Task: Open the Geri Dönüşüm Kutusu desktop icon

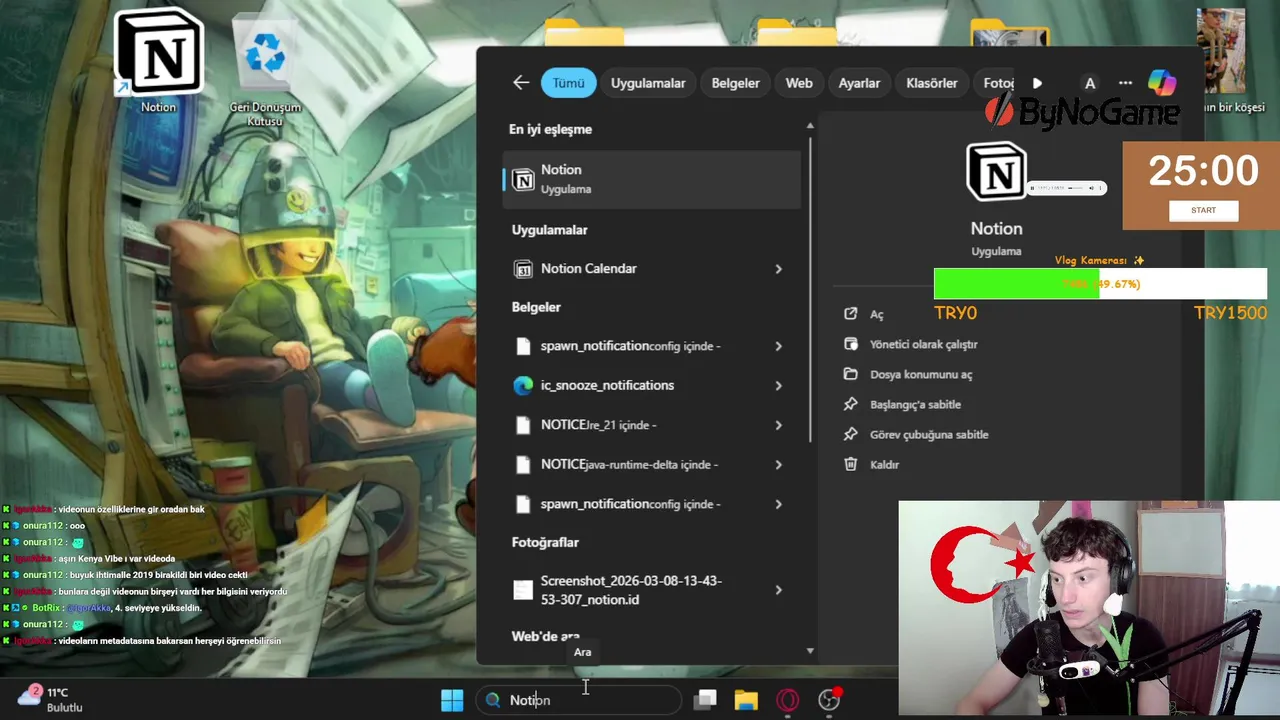Action: click(x=264, y=70)
